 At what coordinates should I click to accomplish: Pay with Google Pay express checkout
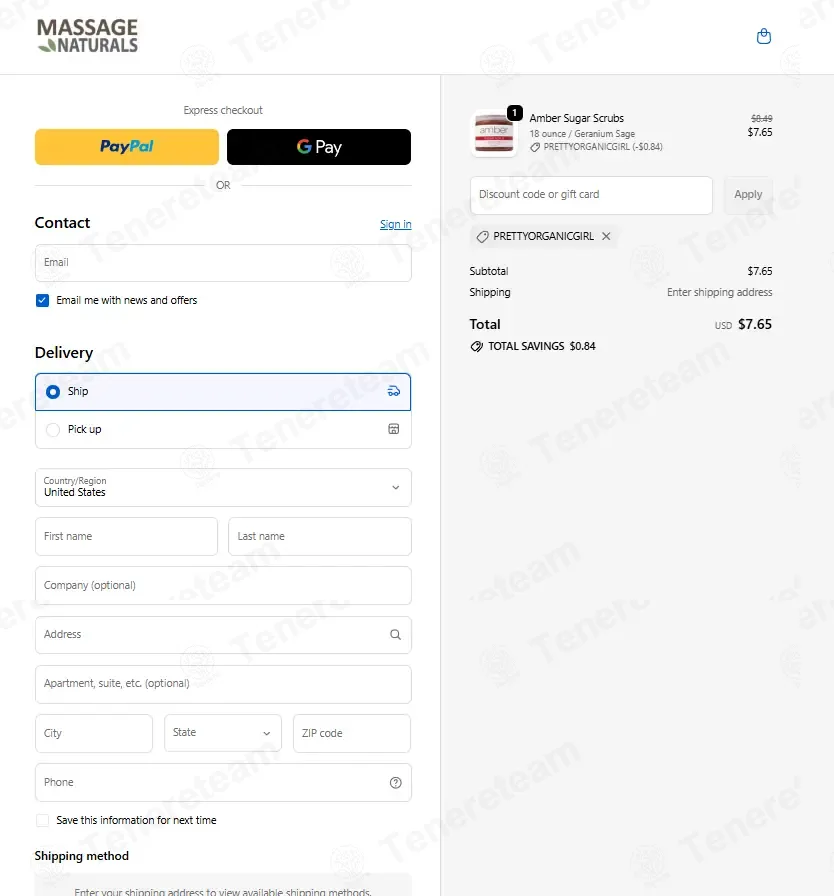319,147
